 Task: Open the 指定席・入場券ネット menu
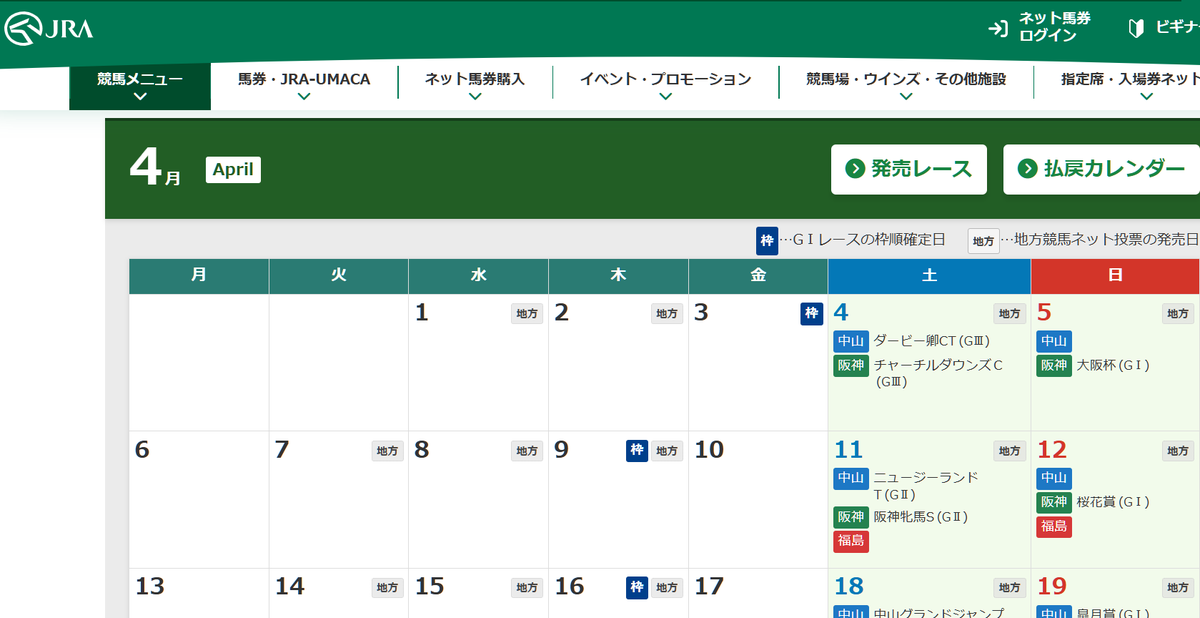[x=1130, y=86]
